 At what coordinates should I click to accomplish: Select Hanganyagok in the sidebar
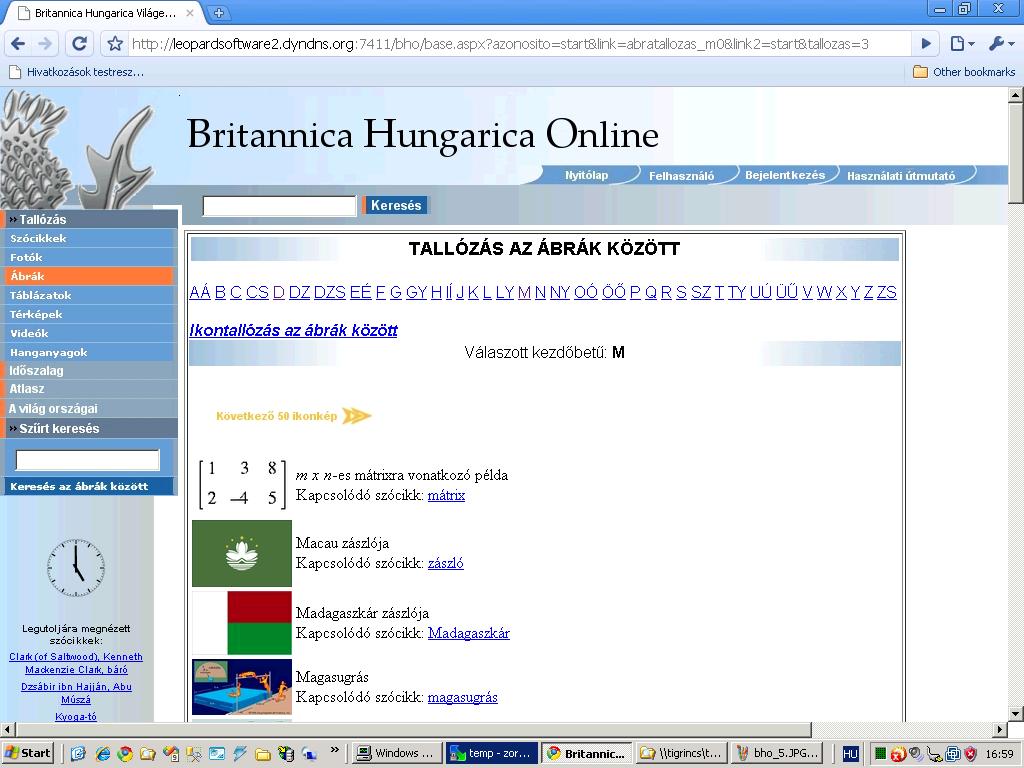89,352
